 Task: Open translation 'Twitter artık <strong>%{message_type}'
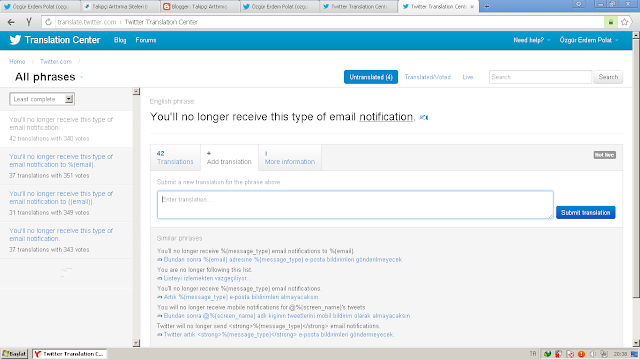(x=279, y=335)
